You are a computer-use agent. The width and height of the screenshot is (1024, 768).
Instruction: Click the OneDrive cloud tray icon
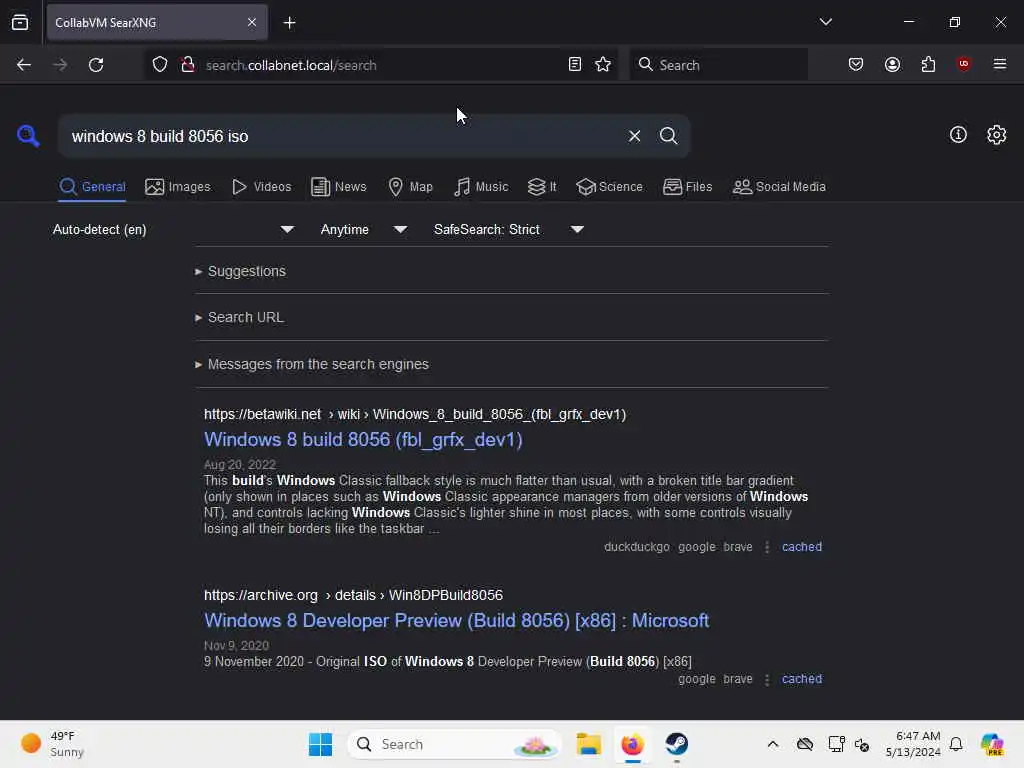click(805, 744)
